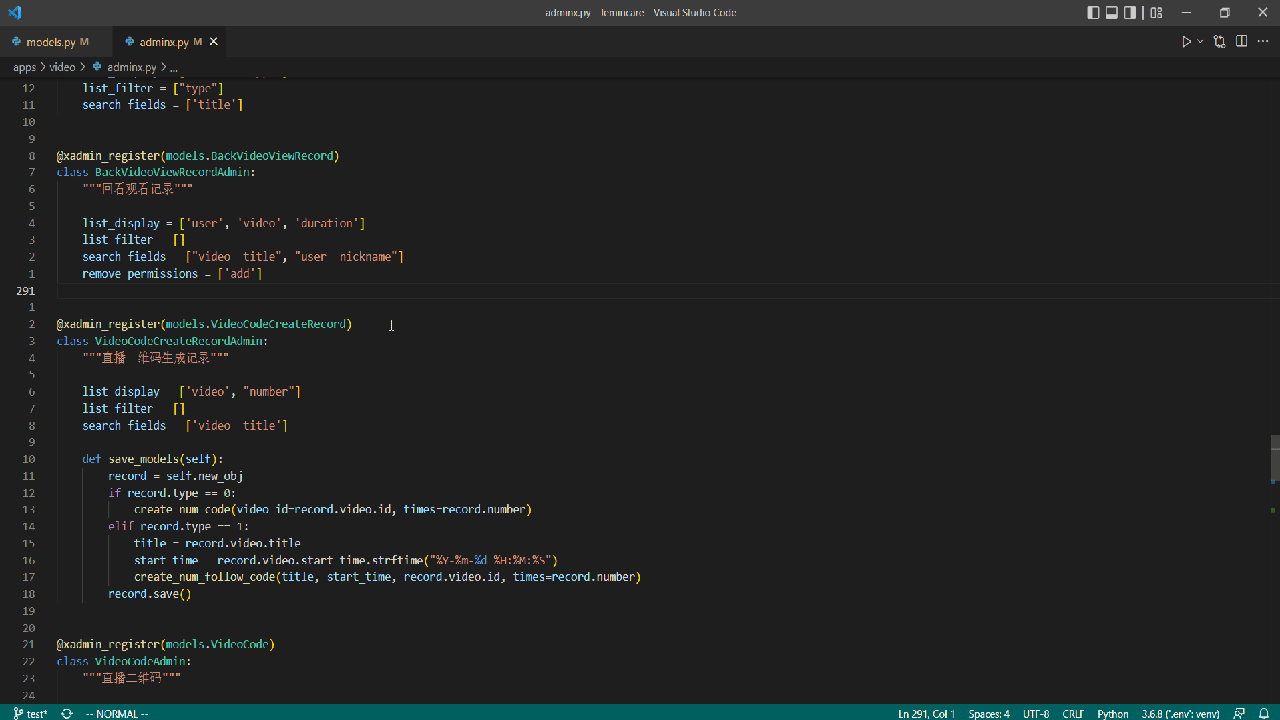Expand the breadcrumb ellipsis after adminx.py
Screen dimensions: 1280x720
point(173,67)
